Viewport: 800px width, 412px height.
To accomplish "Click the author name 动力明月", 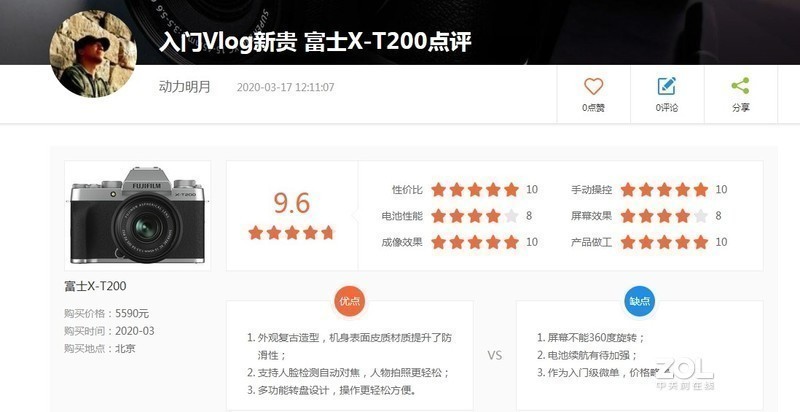I will 185,87.
